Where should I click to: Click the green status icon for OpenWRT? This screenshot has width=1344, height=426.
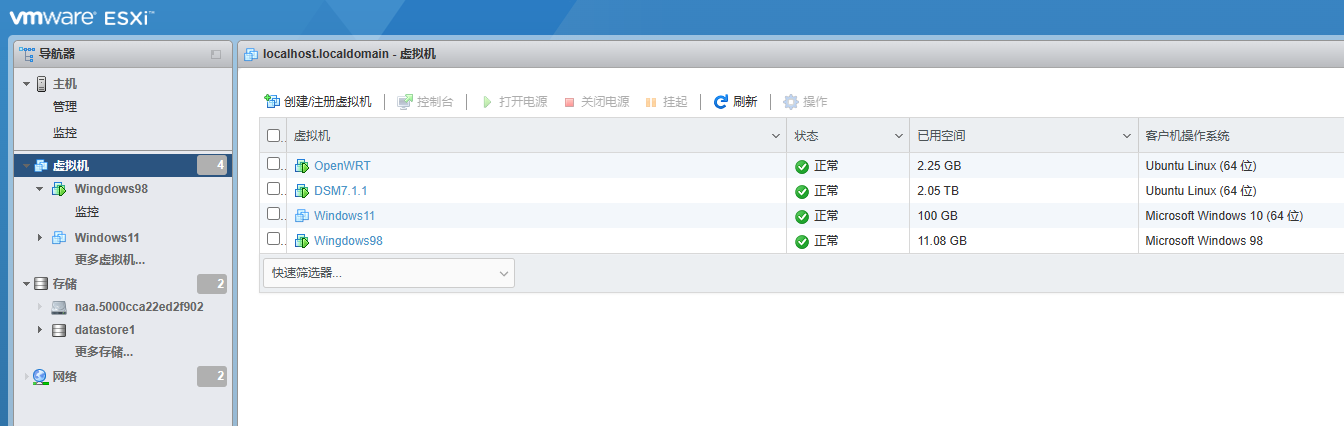(802, 167)
